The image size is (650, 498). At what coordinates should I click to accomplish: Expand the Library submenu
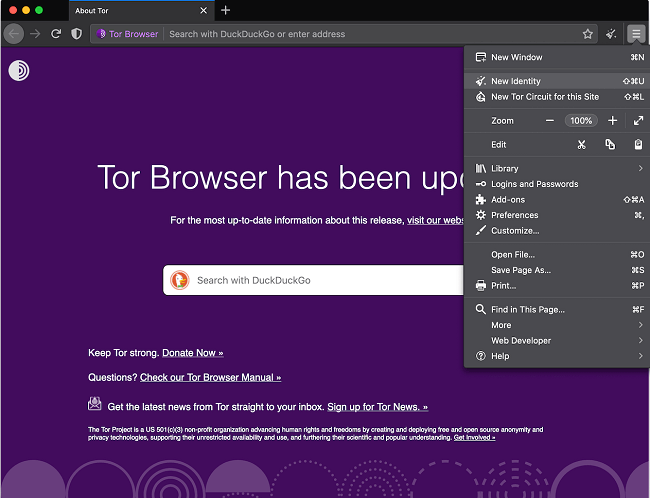coord(557,168)
